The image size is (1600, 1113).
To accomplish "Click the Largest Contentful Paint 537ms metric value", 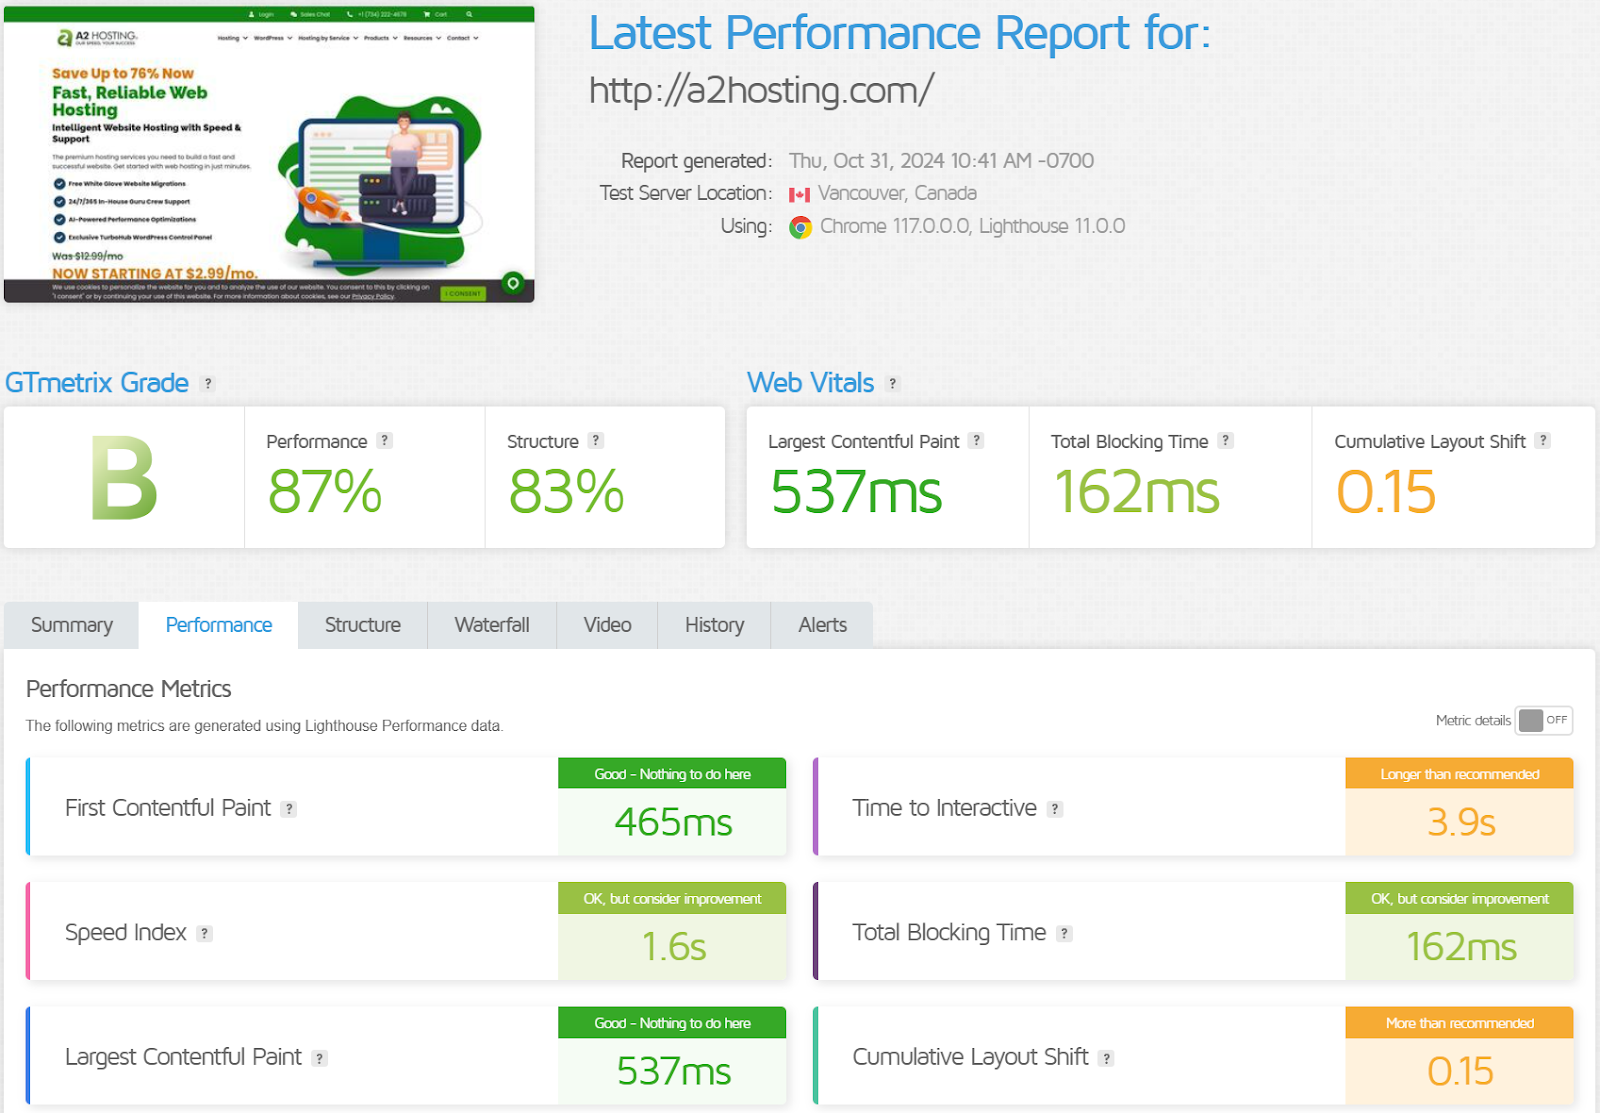I will (673, 1071).
